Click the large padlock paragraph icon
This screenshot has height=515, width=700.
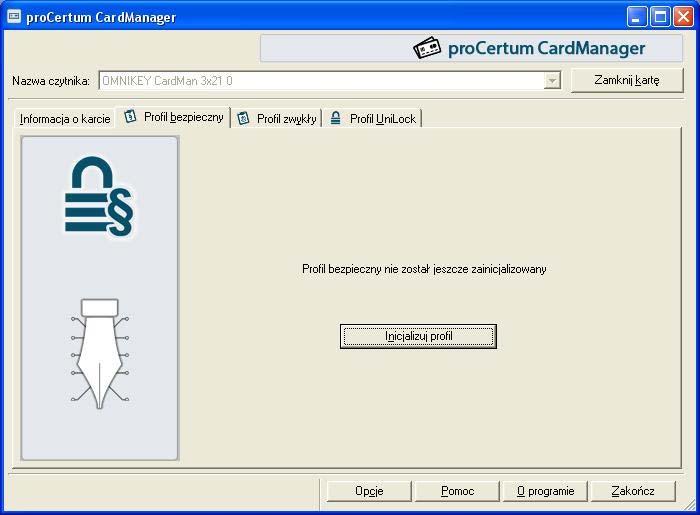click(x=99, y=196)
